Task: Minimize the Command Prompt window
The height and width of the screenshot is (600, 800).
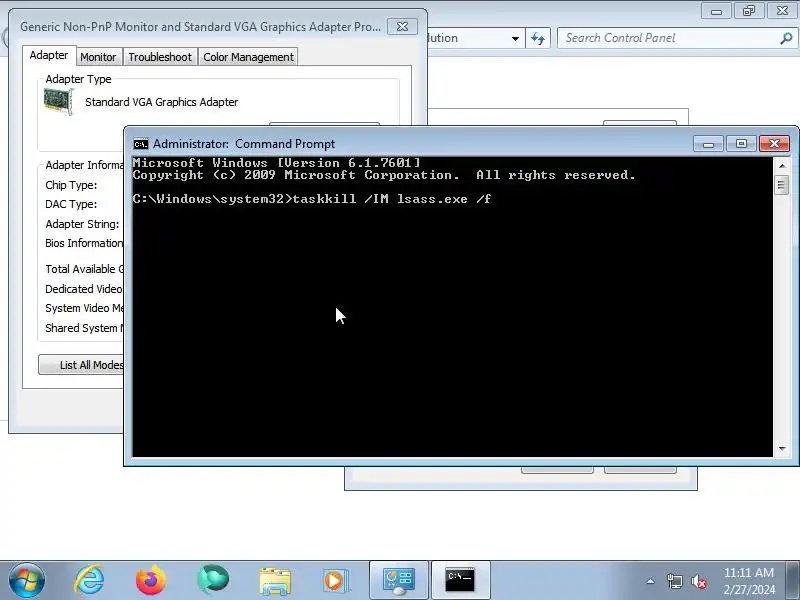Action: pos(708,144)
